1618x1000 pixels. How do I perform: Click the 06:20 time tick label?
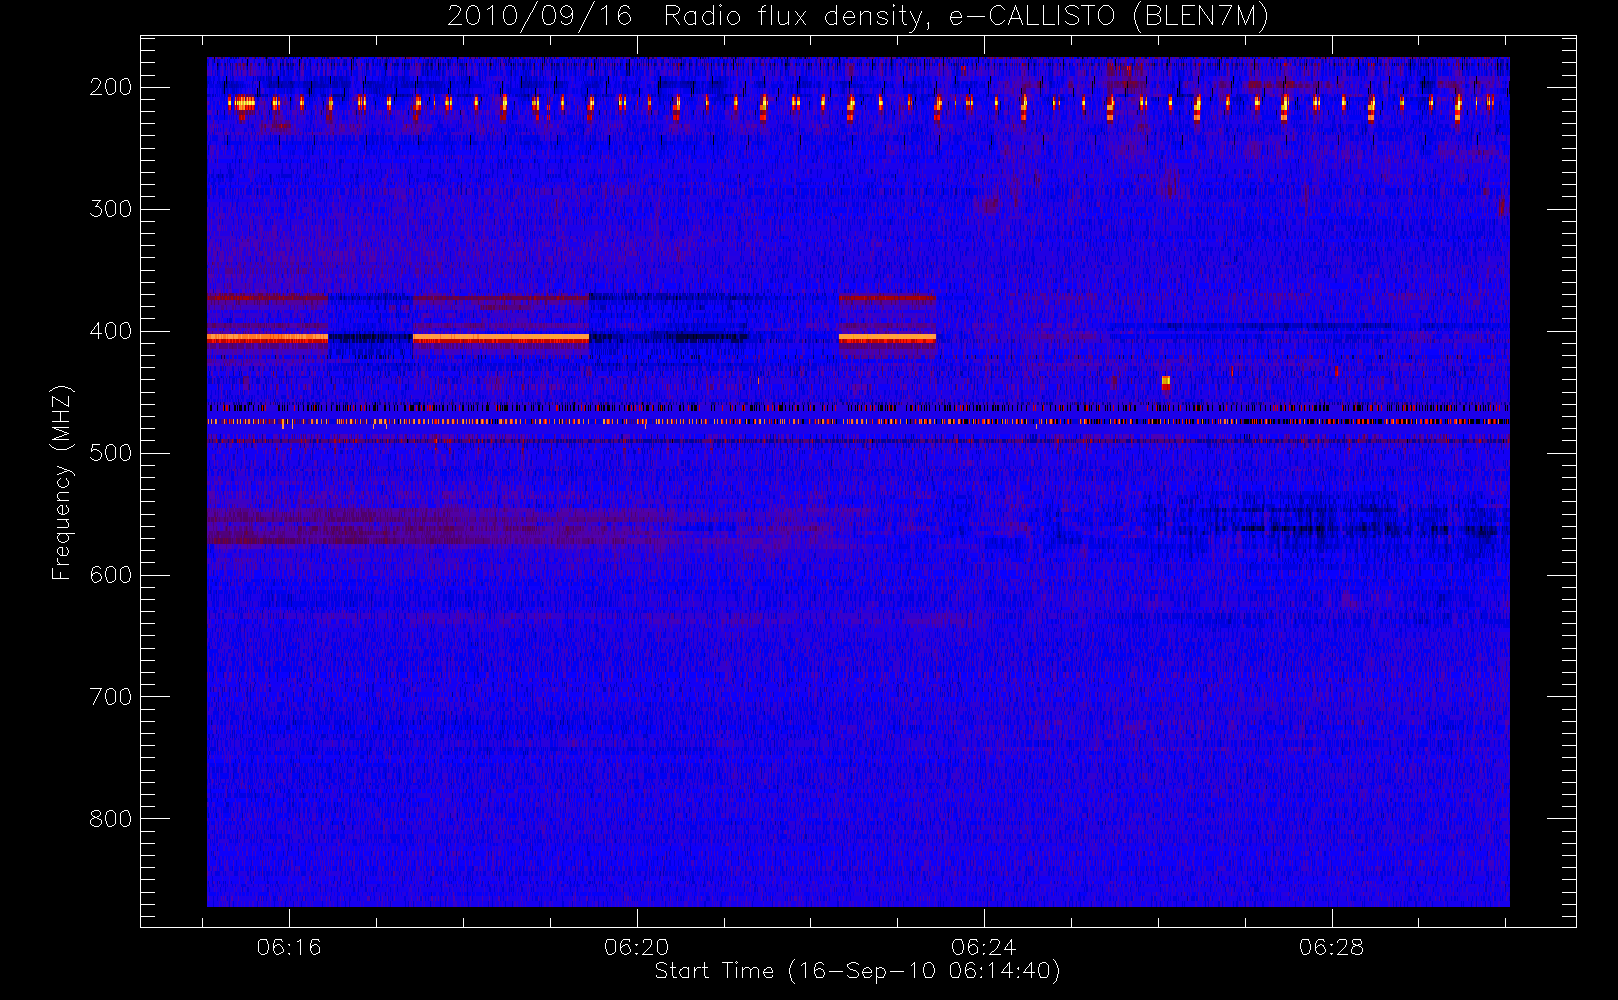(637, 947)
